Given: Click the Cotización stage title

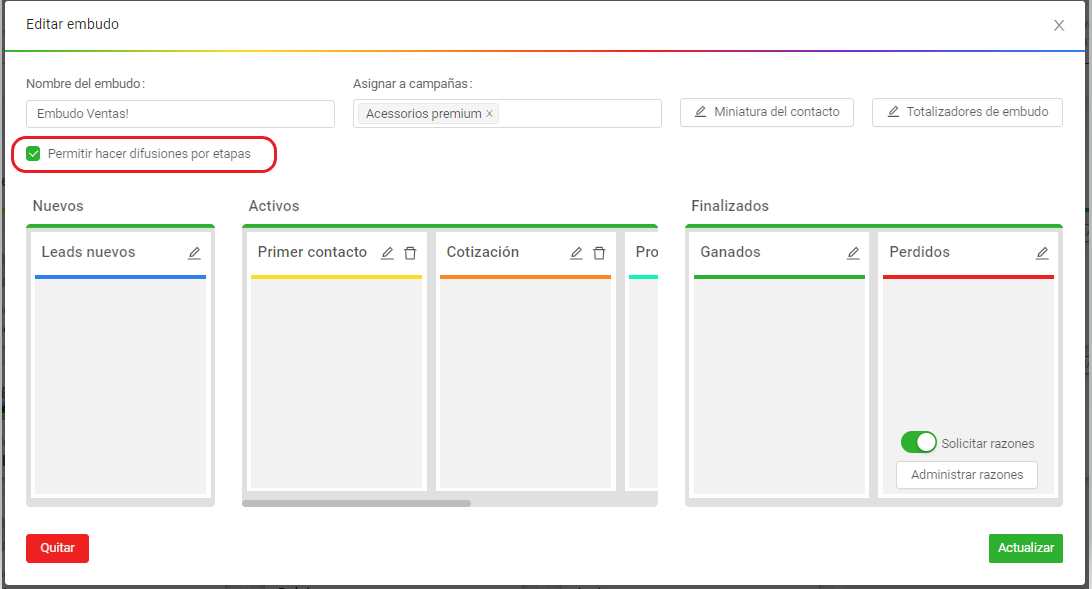Looking at the screenshot, I should click(483, 252).
